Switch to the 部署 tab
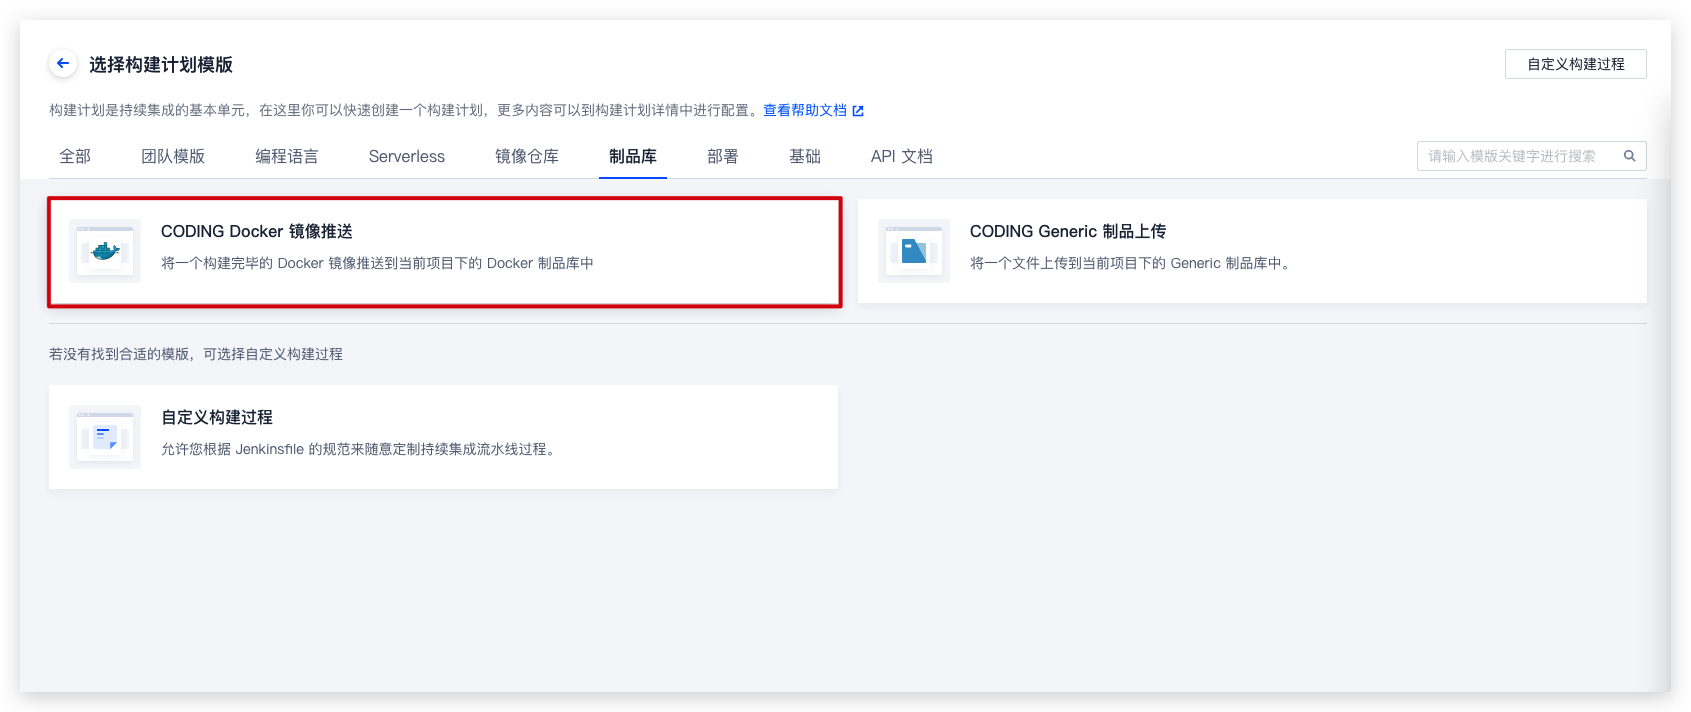 (723, 156)
